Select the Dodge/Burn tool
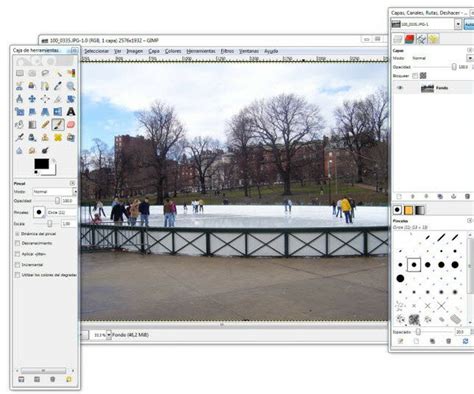Image resolution: width=474 pixels, height=394 pixels. [45, 150]
